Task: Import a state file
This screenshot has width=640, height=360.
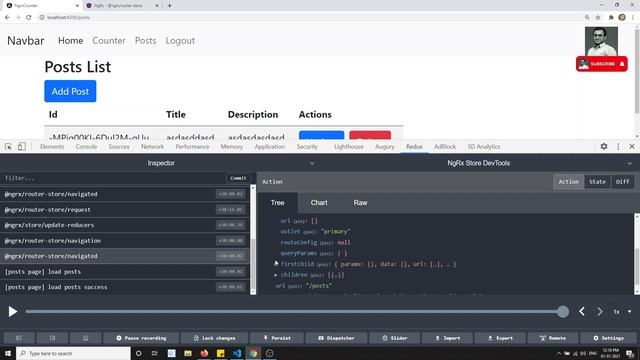Action: (448, 338)
